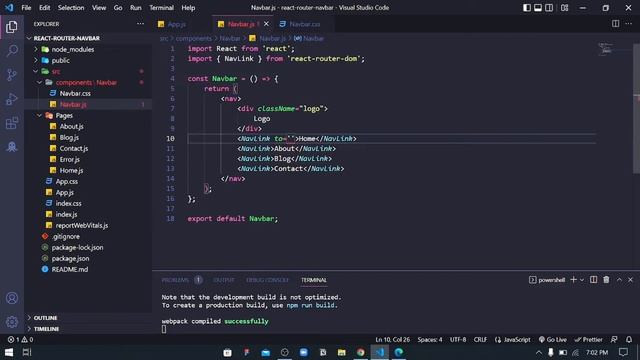Customize layout icon in title bar

pyautogui.click(x=564, y=8)
